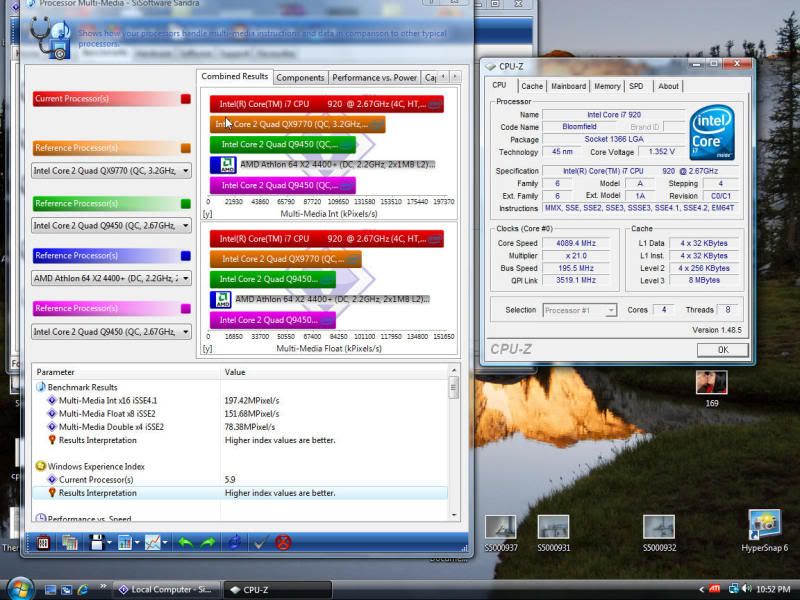The image size is (800, 600).
Task: Go back with the green left arrow
Action: (185, 543)
